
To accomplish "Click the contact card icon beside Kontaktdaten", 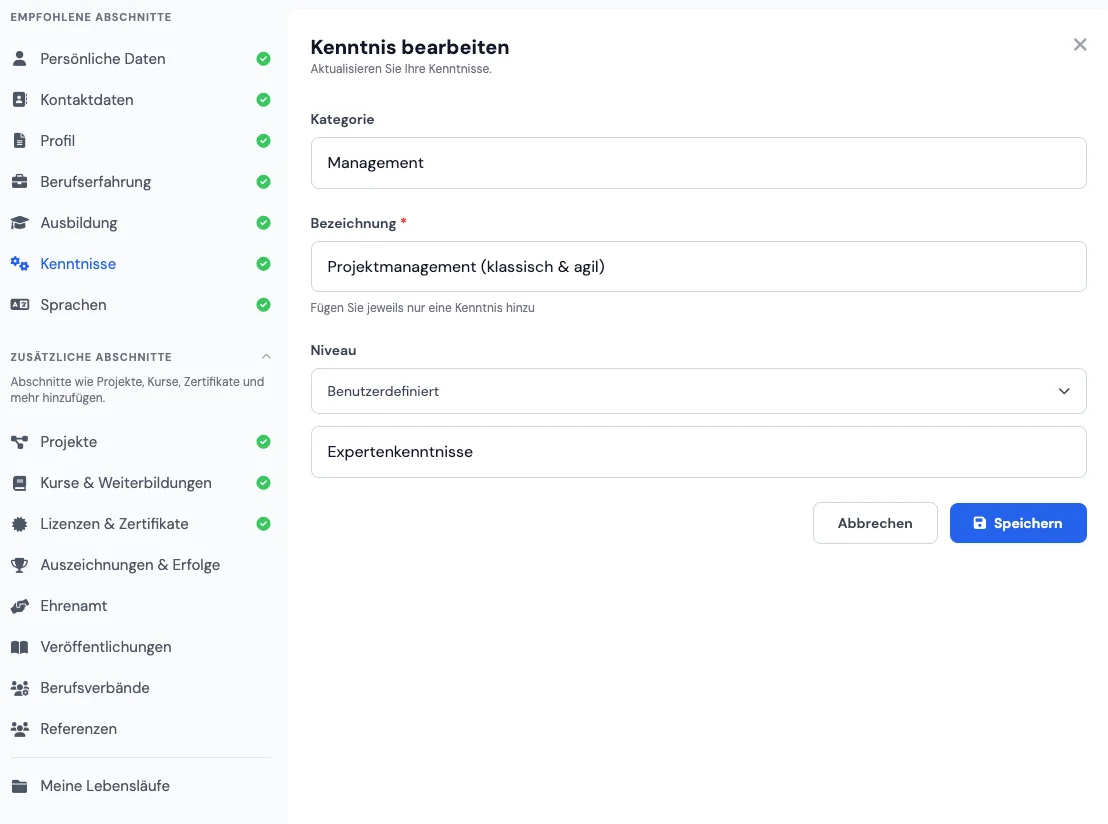I will point(20,100).
